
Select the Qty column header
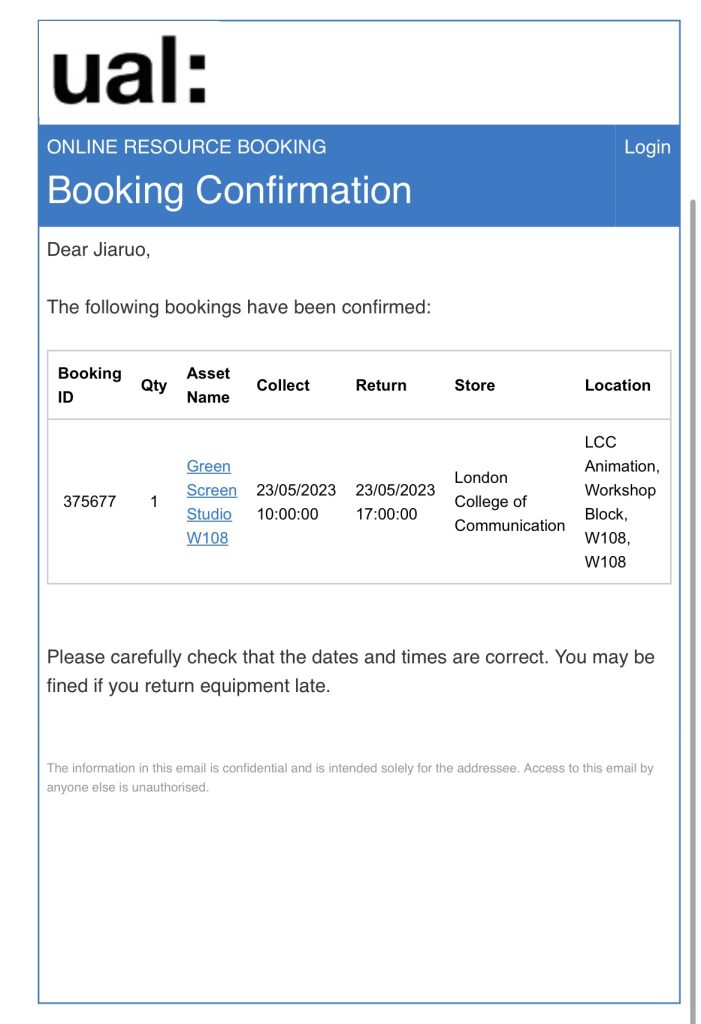[x=154, y=385]
